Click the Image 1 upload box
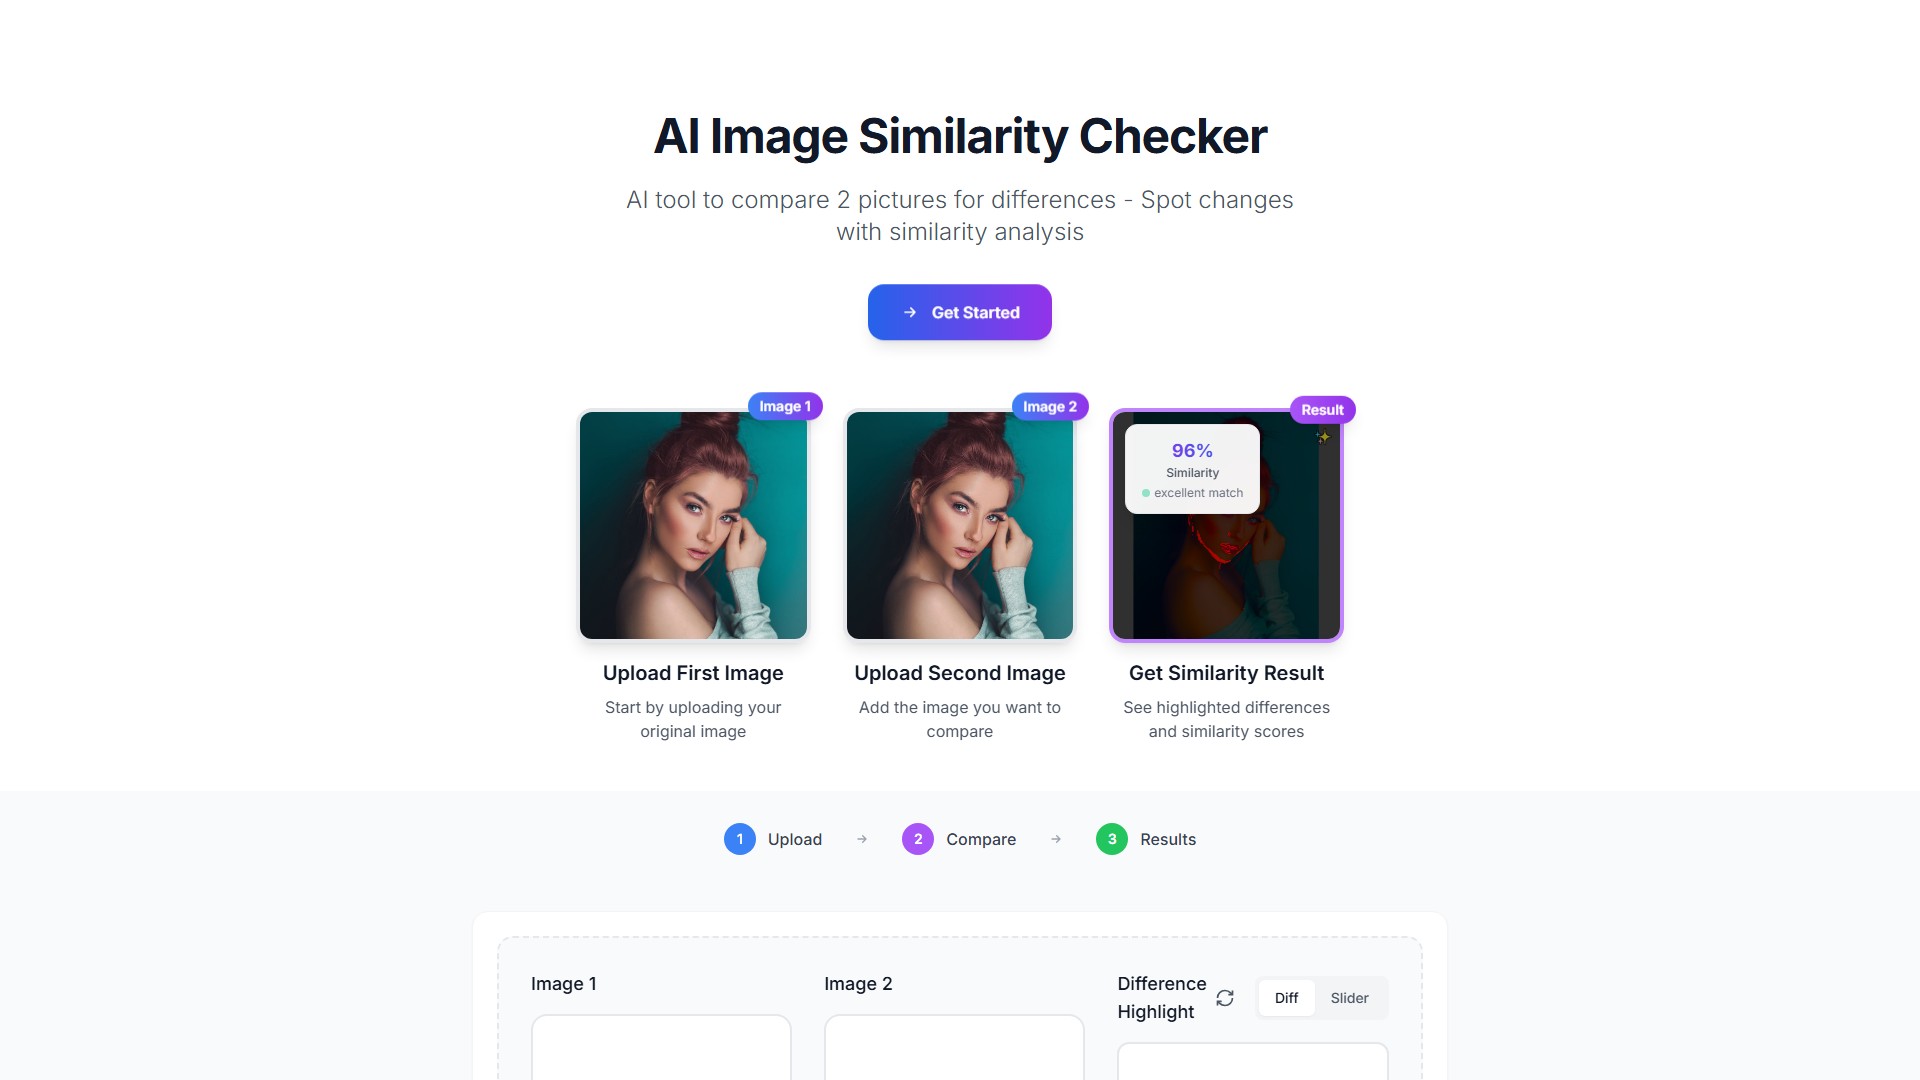This screenshot has width=1920, height=1080. click(661, 1047)
